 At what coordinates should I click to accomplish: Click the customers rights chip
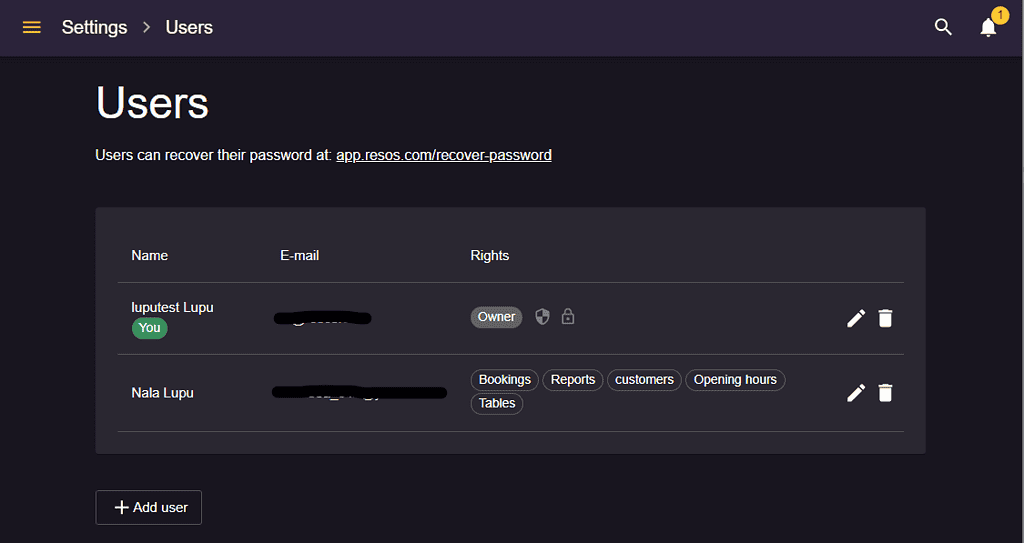click(x=645, y=380)
